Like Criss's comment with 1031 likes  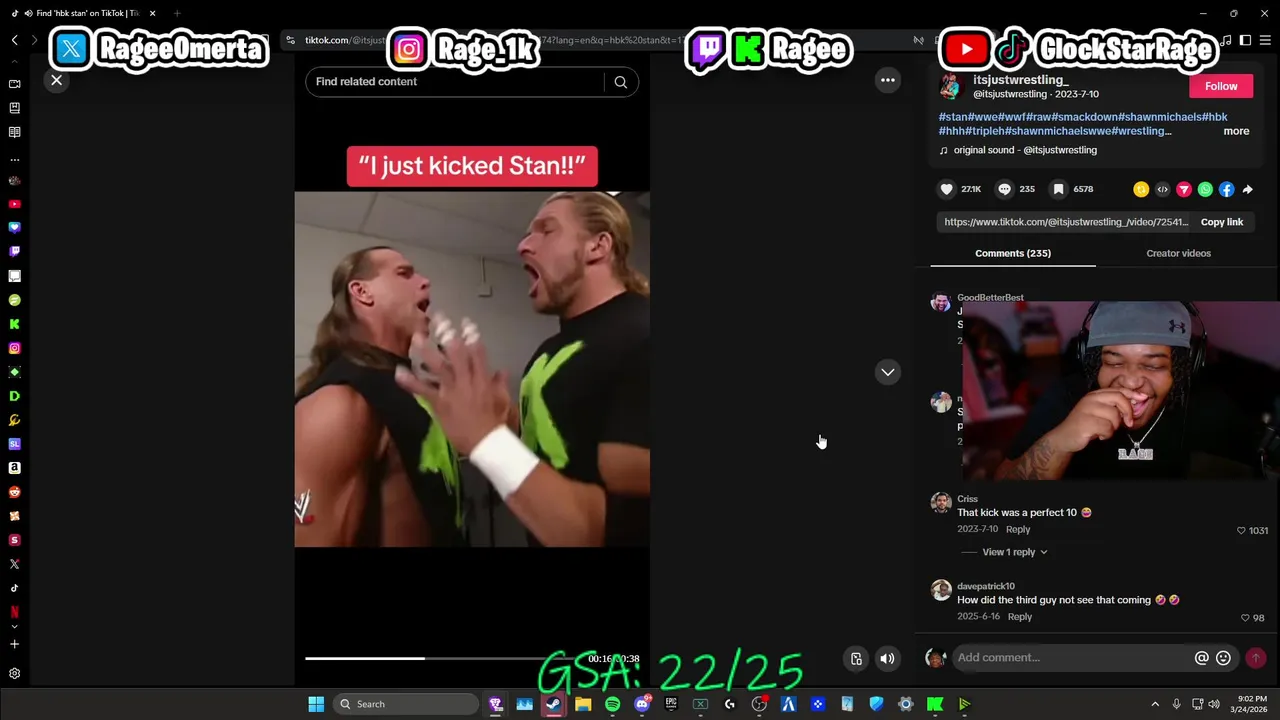pyautogui.click(x=1242, y=531)
